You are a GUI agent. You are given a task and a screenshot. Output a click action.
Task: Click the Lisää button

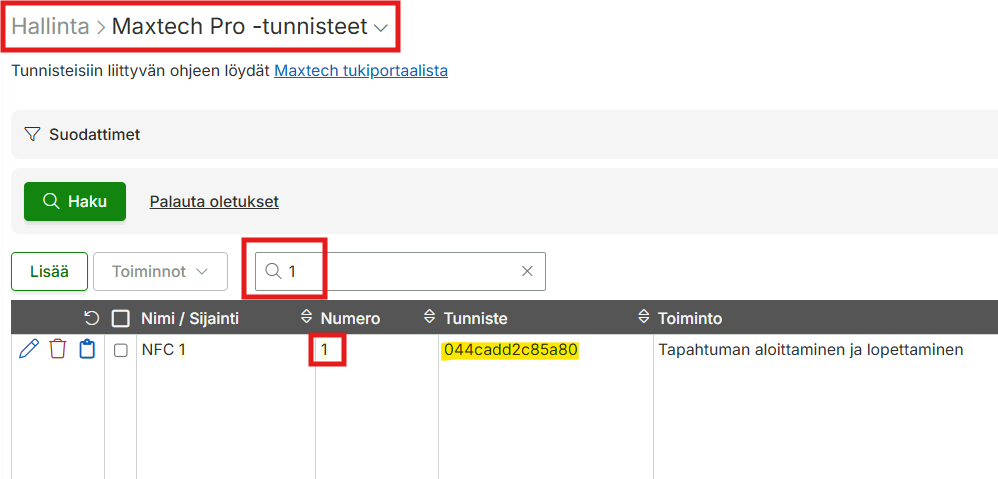click(x=50, y=272)
